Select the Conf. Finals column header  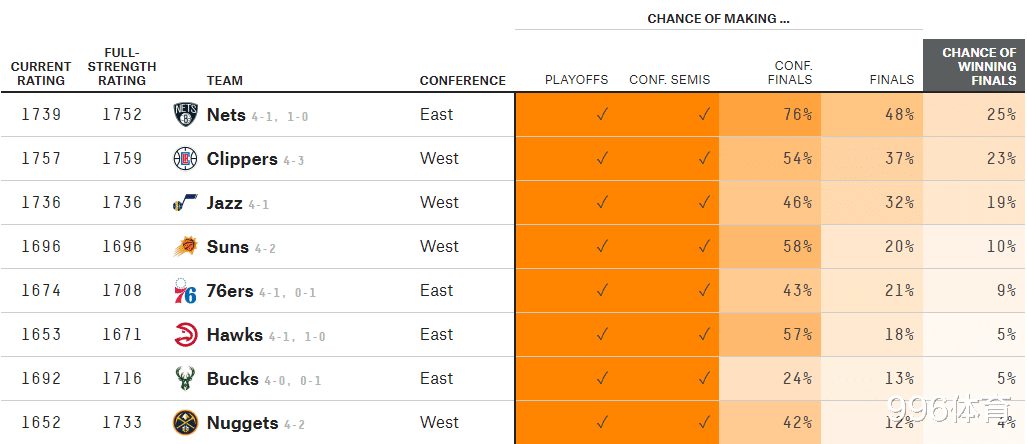(792, 74)
